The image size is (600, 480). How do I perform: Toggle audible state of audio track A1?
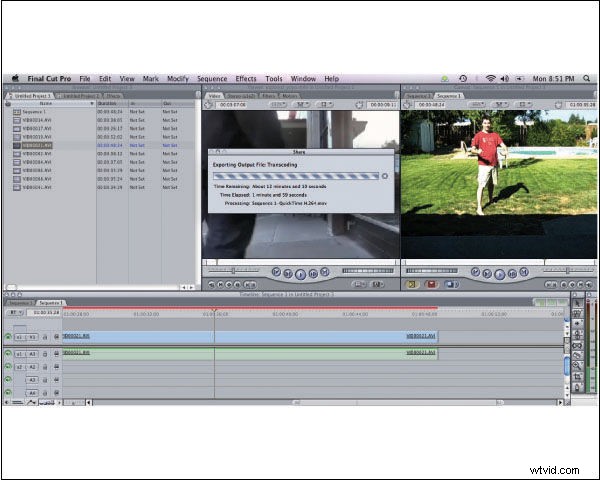8,354
